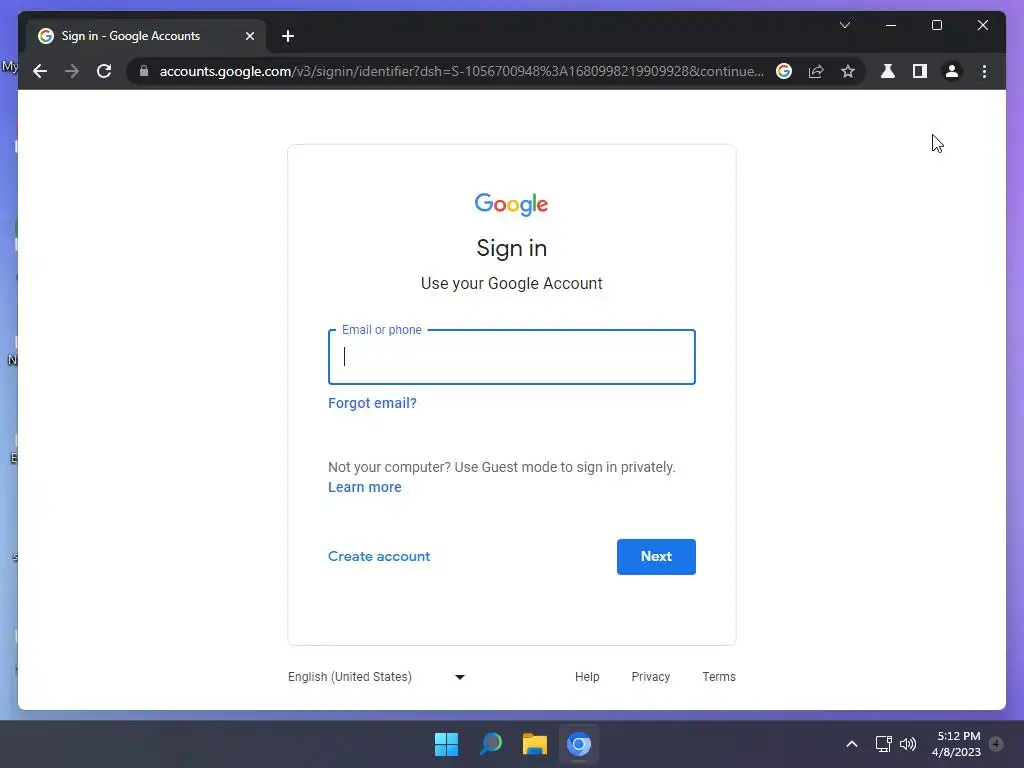Open the Privacy link
This screenshot has height=768, width=1024.
pyautogui.click(x=650, y=677)
